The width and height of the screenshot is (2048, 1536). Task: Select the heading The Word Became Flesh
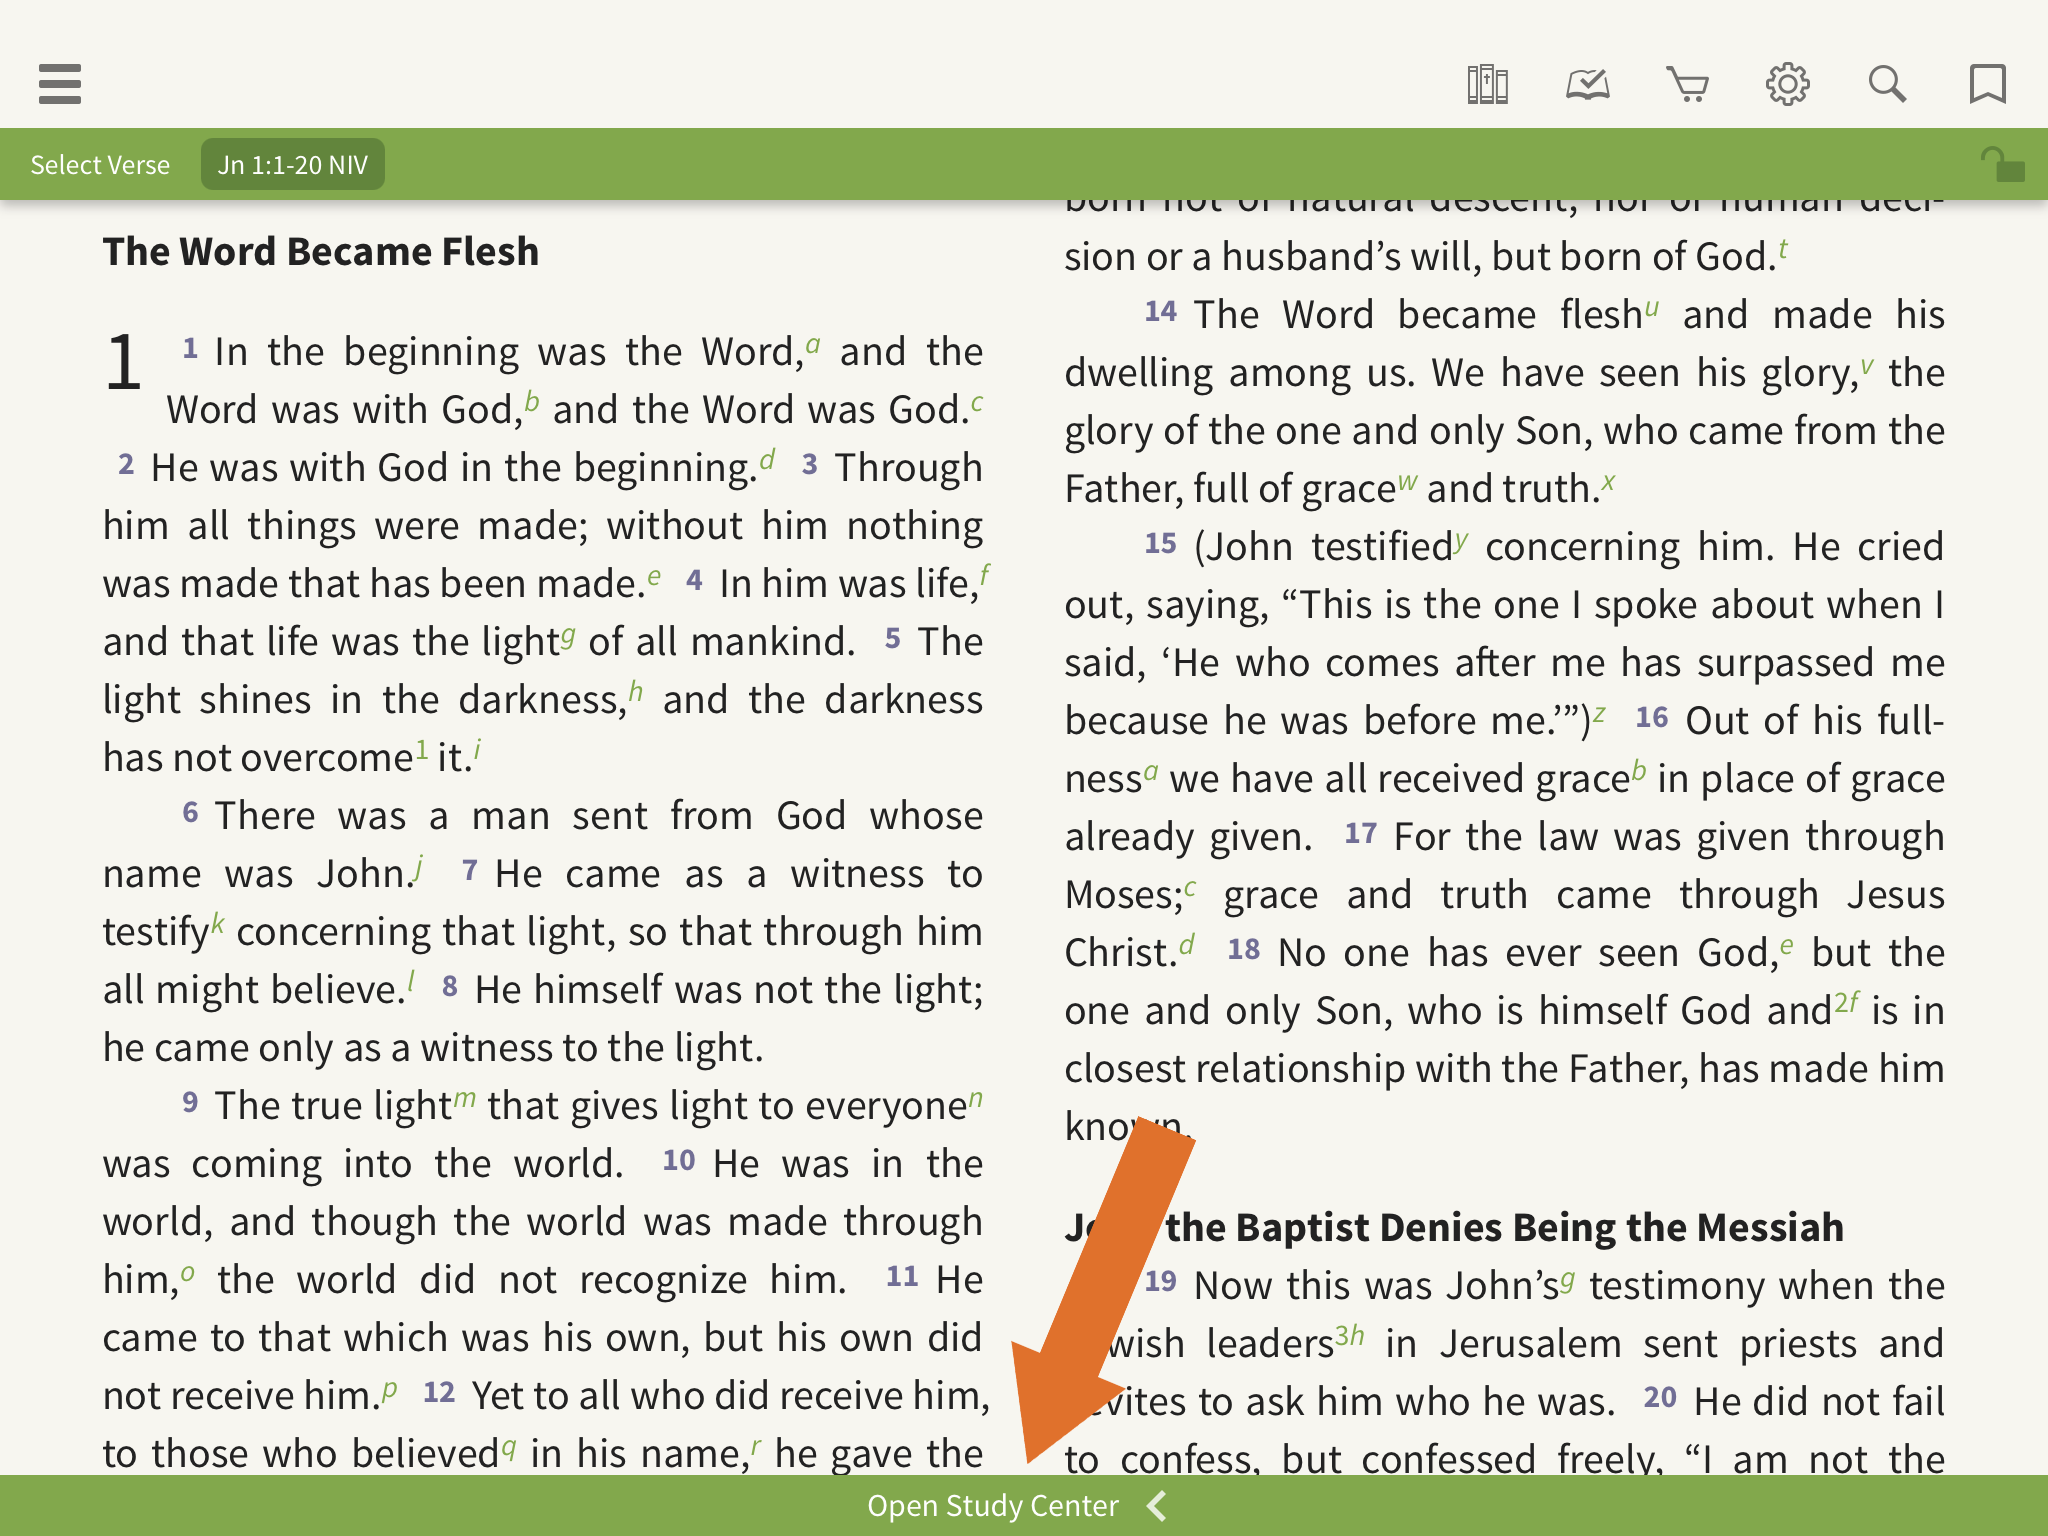coord(321,252)
